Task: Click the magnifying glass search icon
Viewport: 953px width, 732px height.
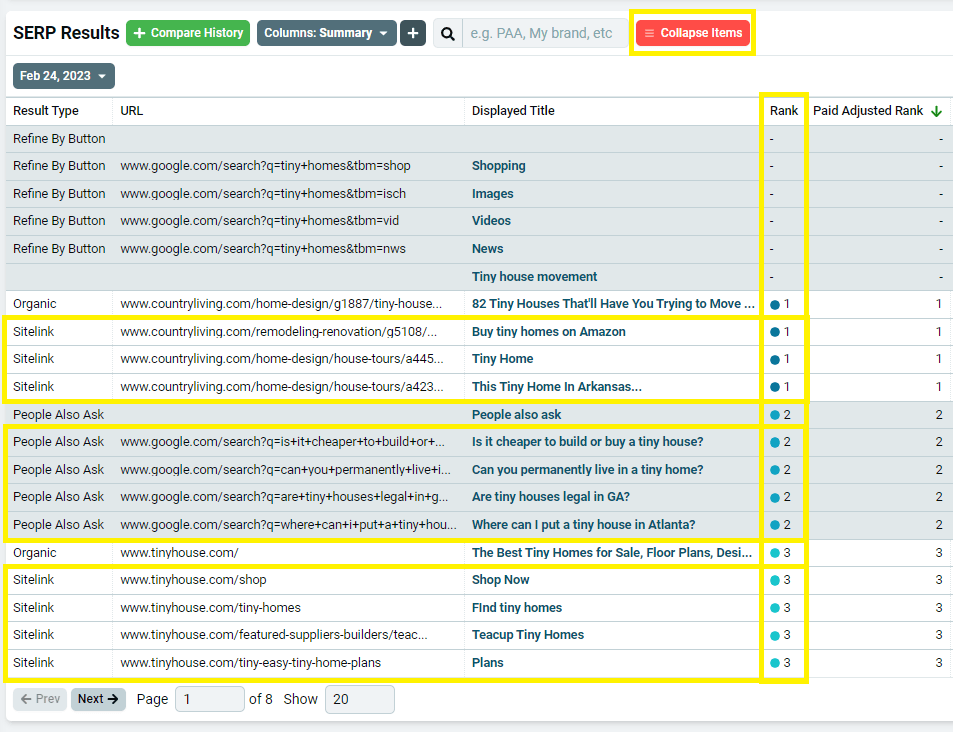Action: (x=448, y=33)
